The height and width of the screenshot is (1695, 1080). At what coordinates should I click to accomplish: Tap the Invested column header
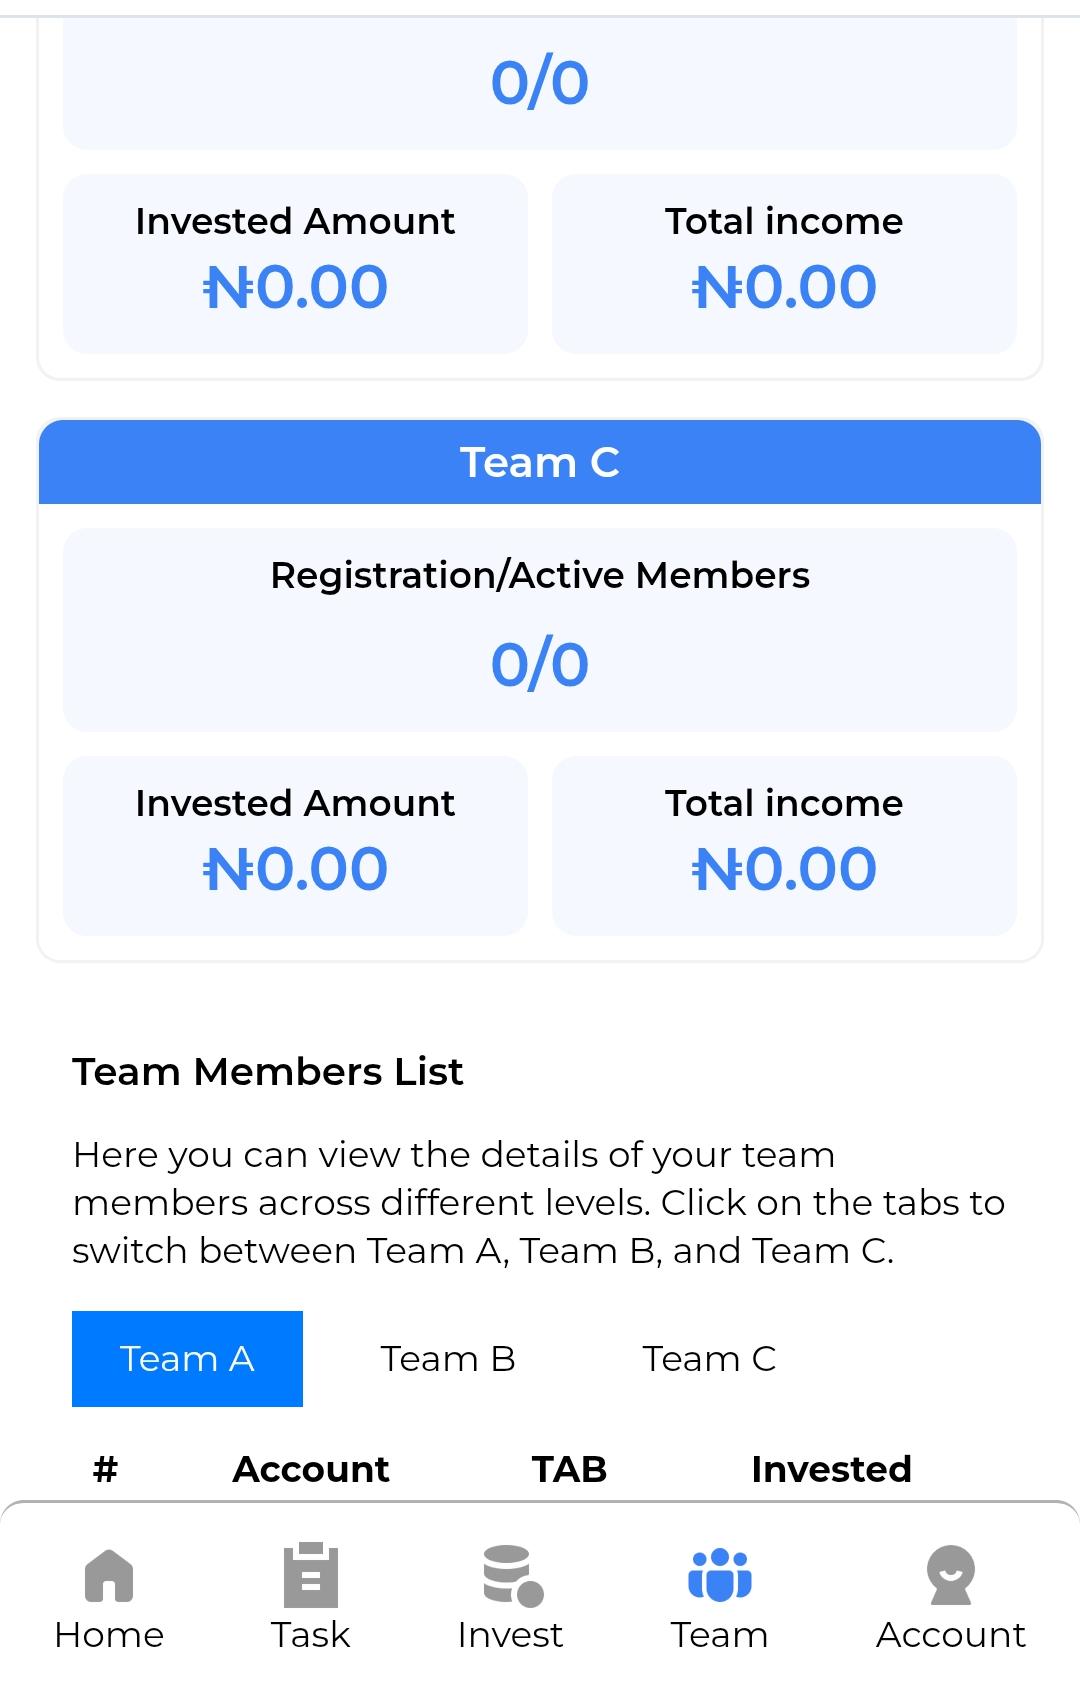pos(831,1469)
